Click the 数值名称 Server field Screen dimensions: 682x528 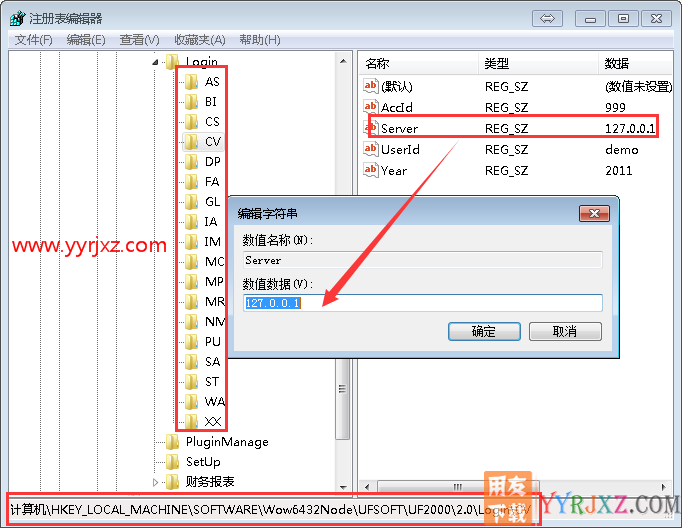point(423,260)
